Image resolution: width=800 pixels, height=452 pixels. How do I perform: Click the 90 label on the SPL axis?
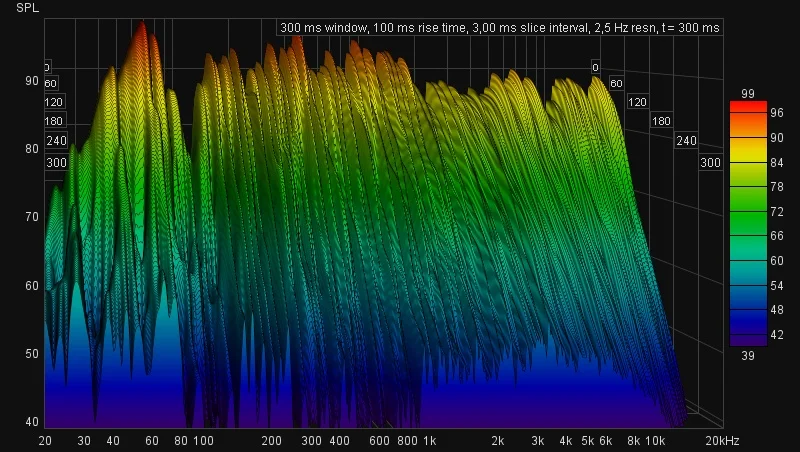click(32, 81)
